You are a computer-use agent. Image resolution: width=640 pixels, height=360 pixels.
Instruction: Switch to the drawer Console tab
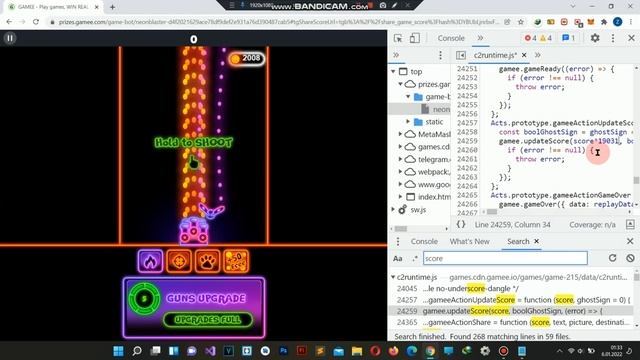[x=424, y=241]
